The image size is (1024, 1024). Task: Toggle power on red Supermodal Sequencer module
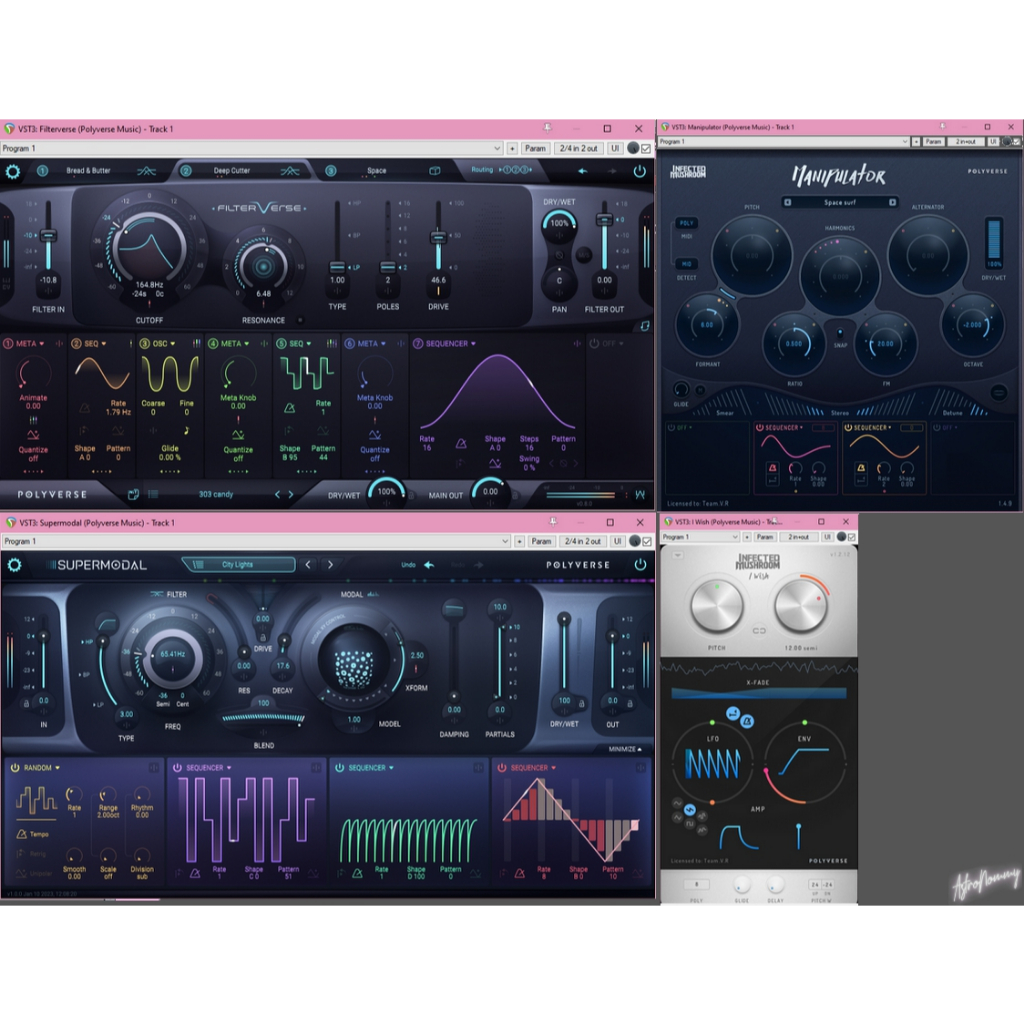pos(502,768)
